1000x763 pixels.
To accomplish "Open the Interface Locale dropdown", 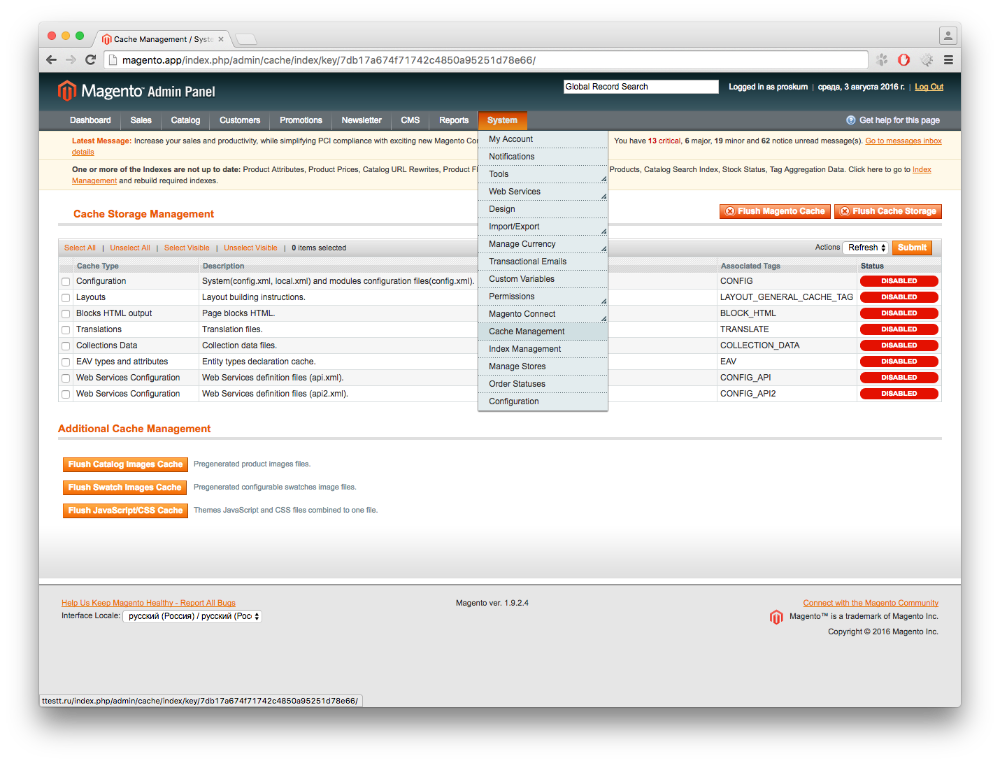I will coord(192,616).
